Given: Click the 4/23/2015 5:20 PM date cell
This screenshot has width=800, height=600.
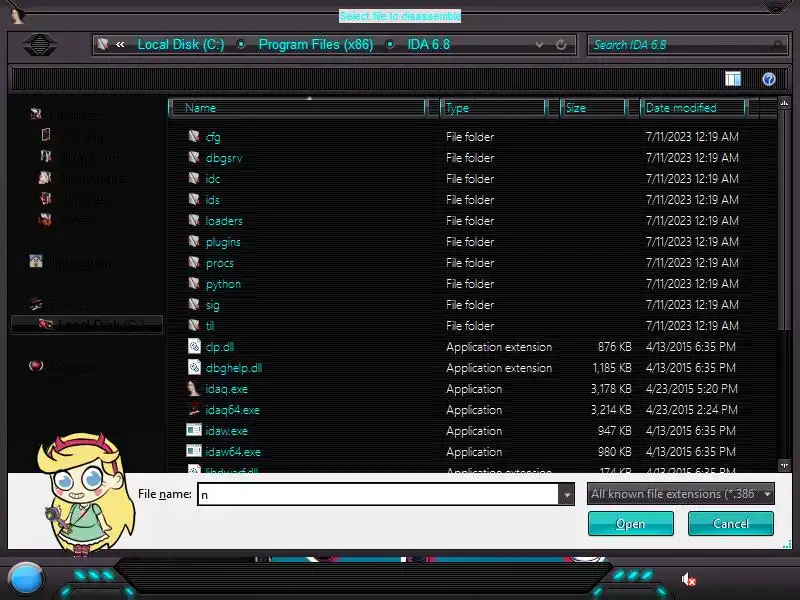Looking at the screenshot, I should coord(691,389).
